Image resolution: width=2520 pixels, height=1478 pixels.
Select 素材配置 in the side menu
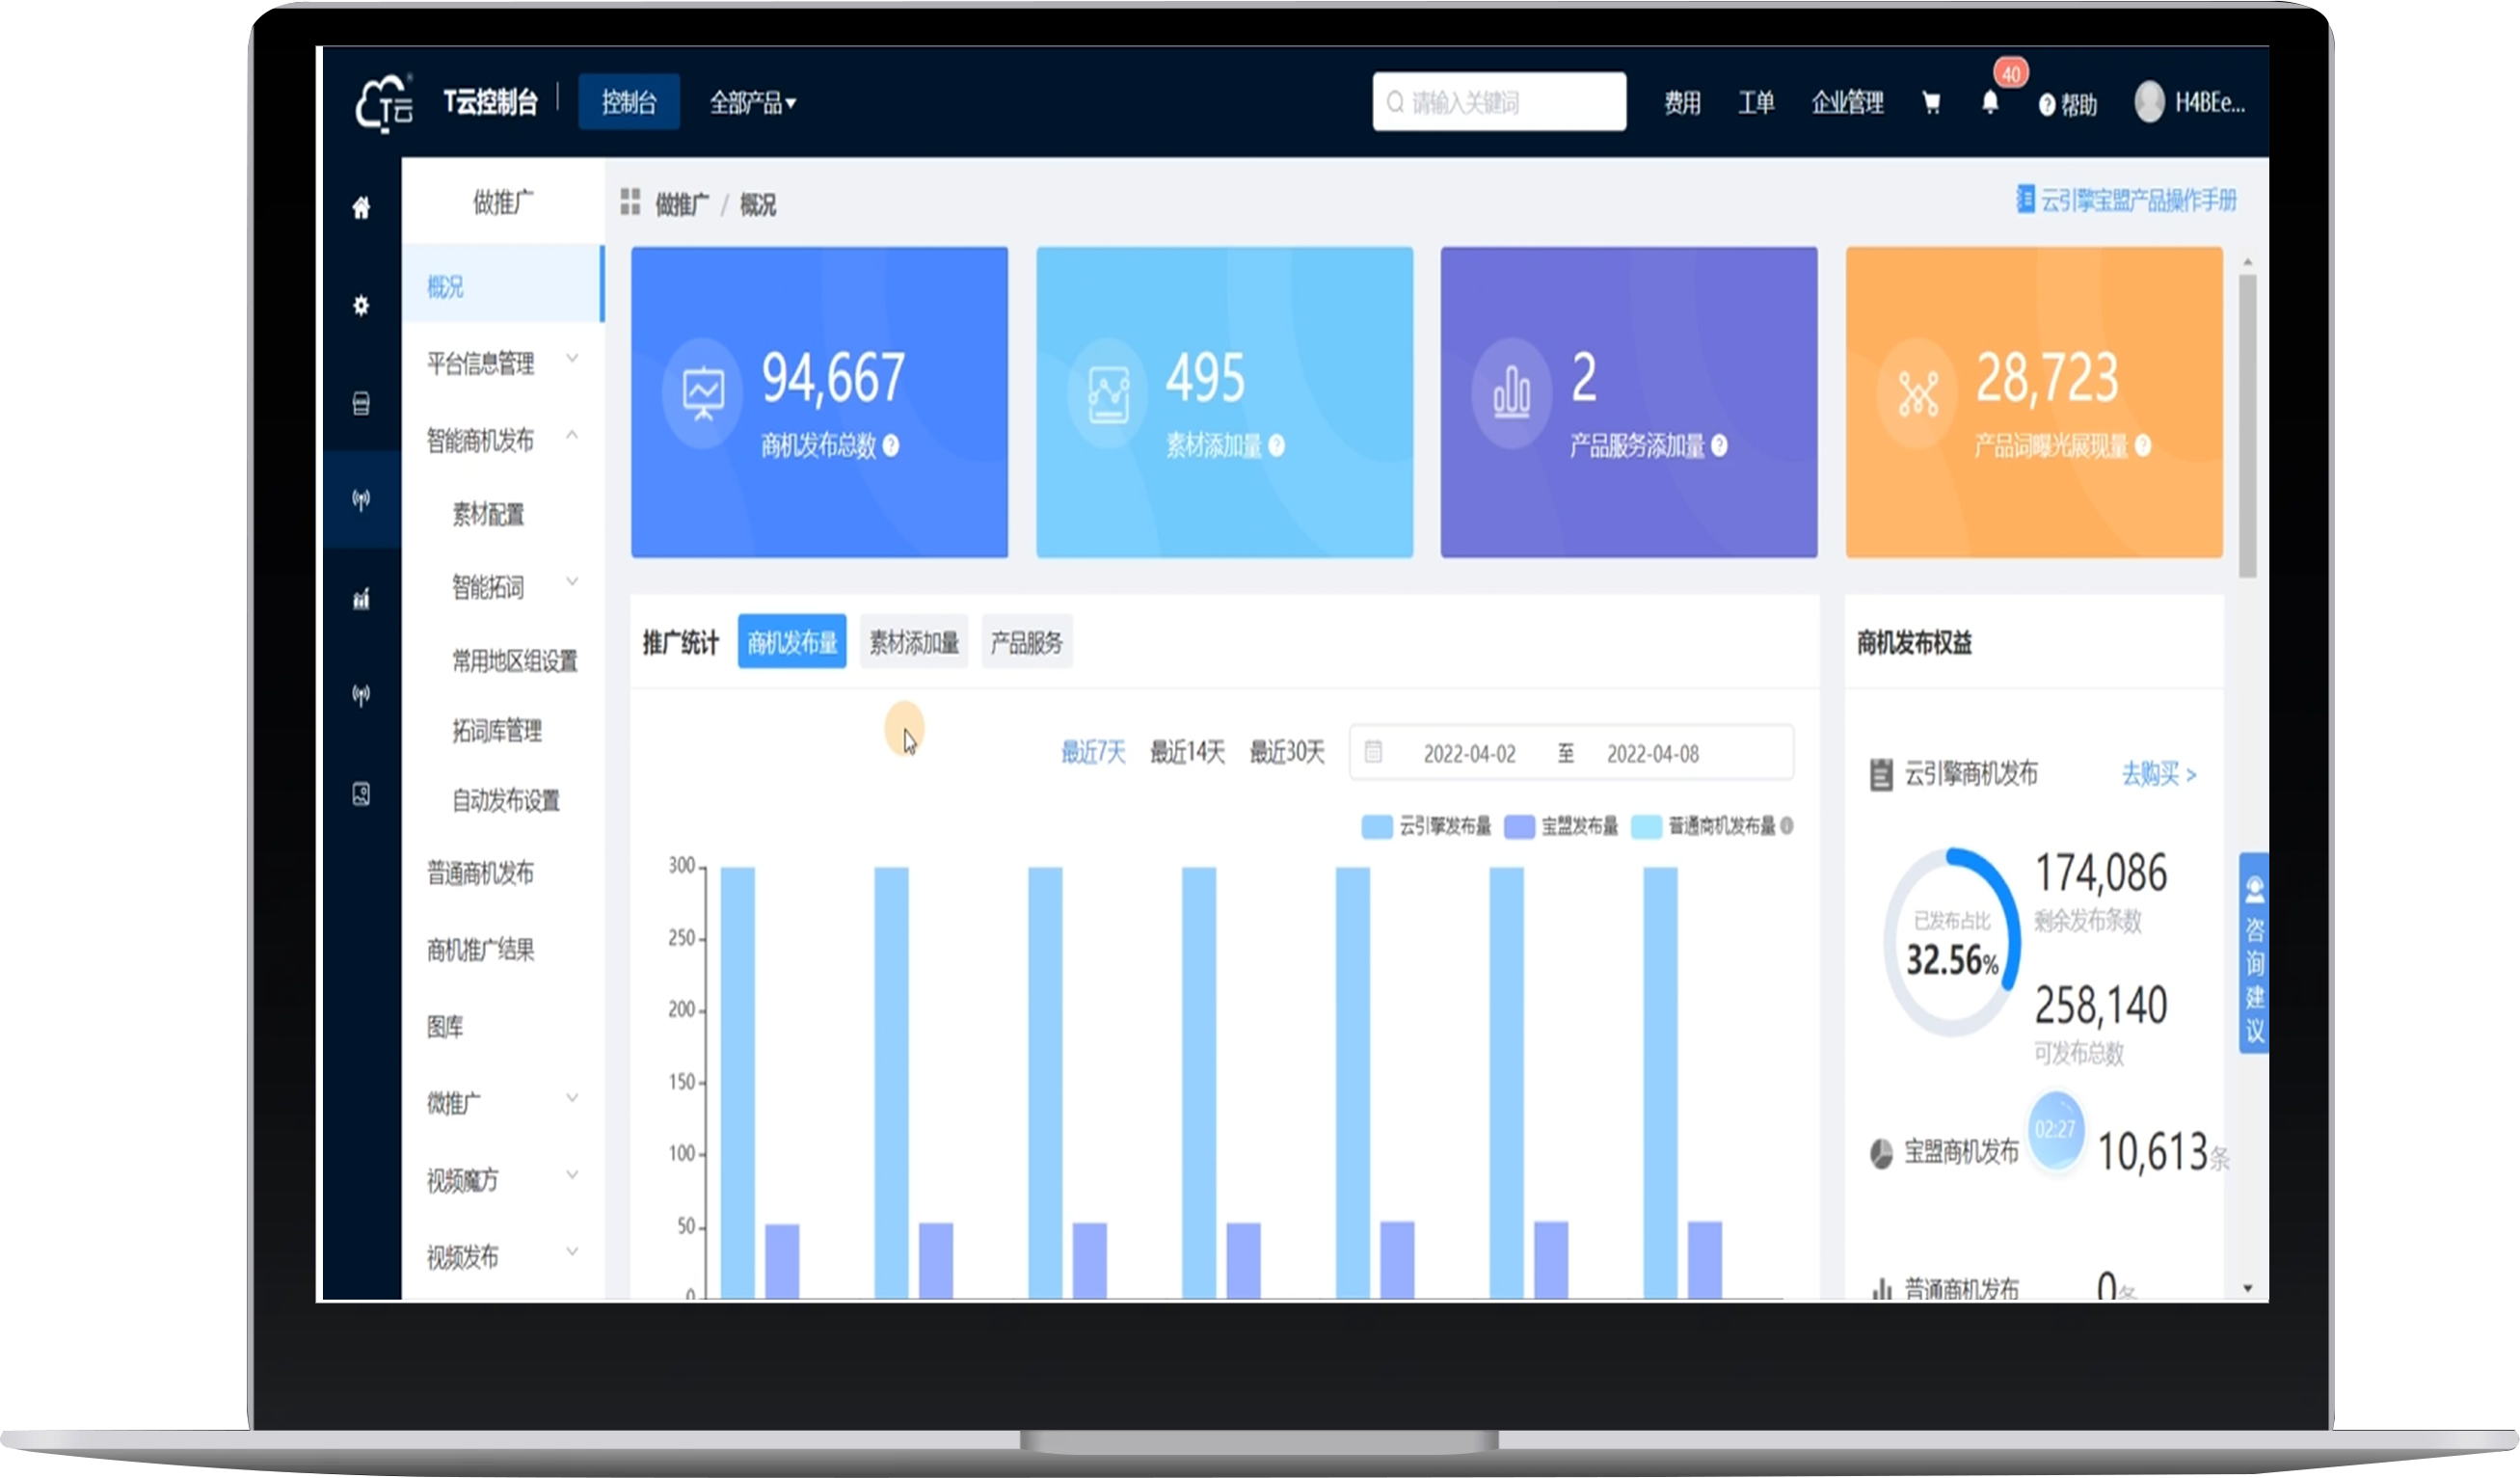coord(489,514)
